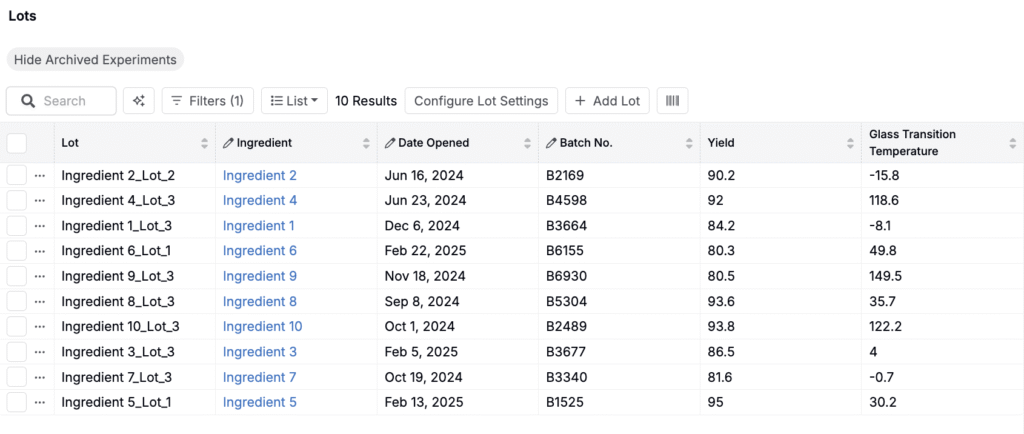Sort by Glass Transition Temperature arrows
The image size is (1024, 434).
click(x=1012, y=143)
